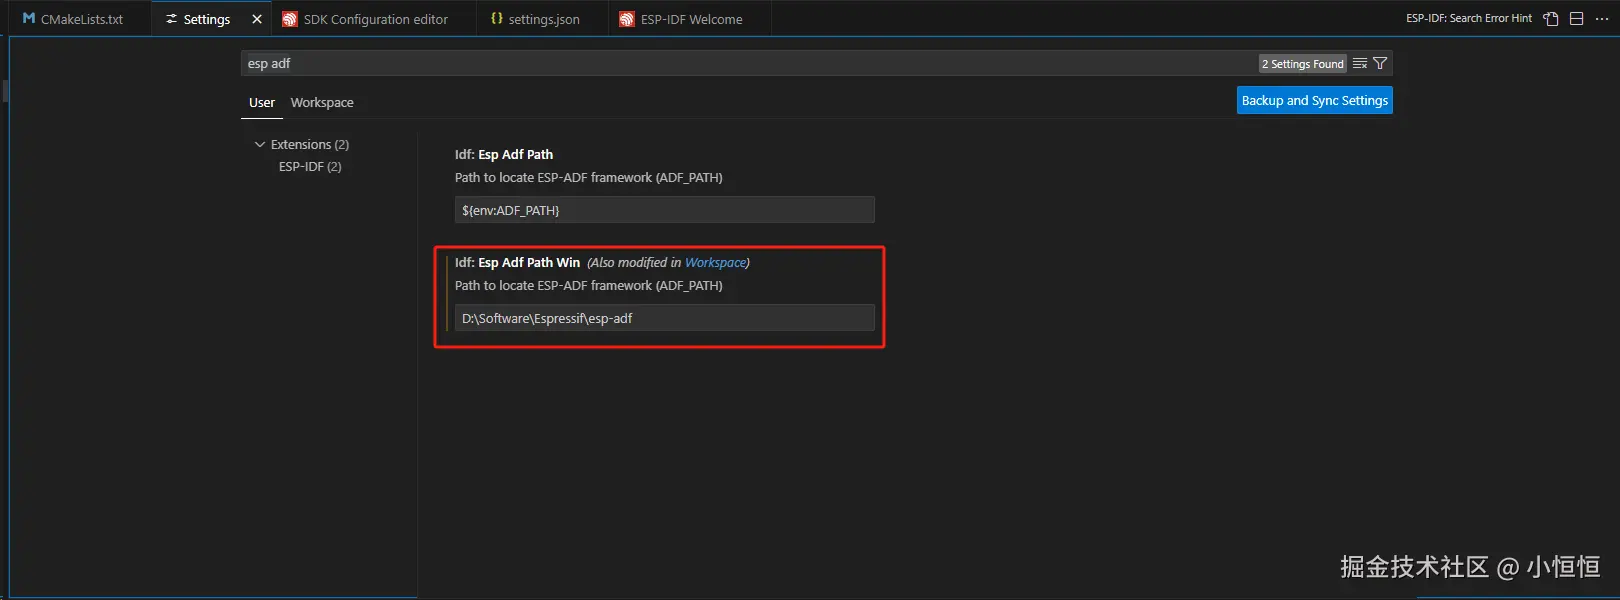The height and width of the screenshot is (600, 1620).
Task: Select the User settings scope tab
Action: coord(262,102)
